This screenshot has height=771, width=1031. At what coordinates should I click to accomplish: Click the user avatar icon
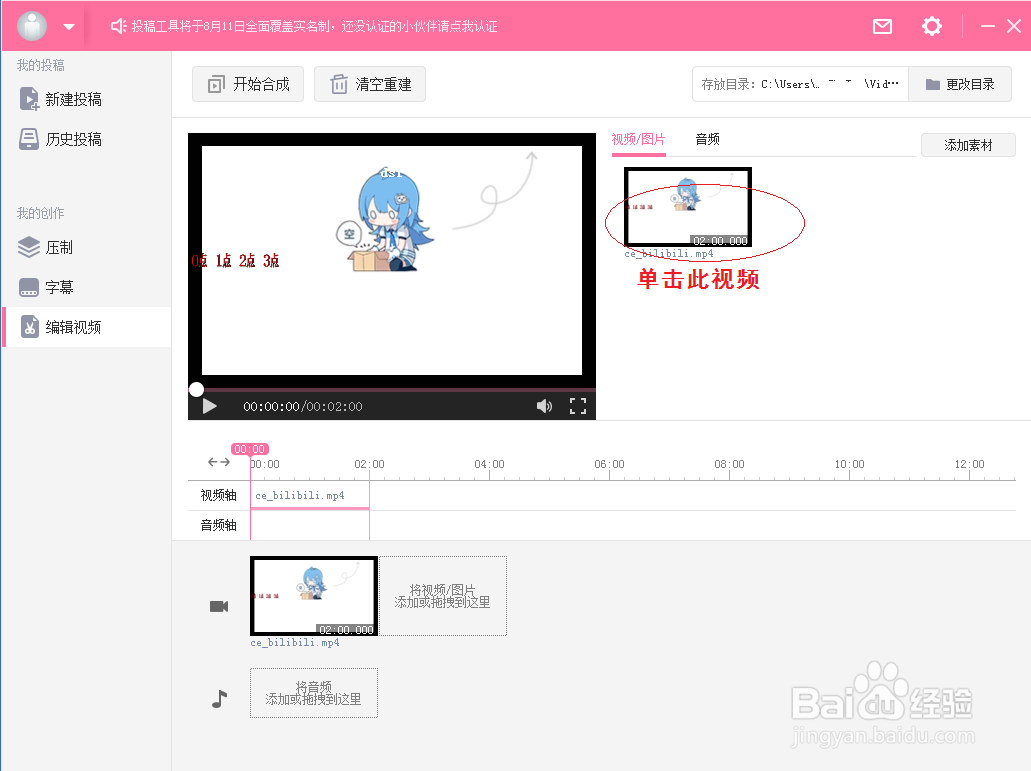point(32,26)
